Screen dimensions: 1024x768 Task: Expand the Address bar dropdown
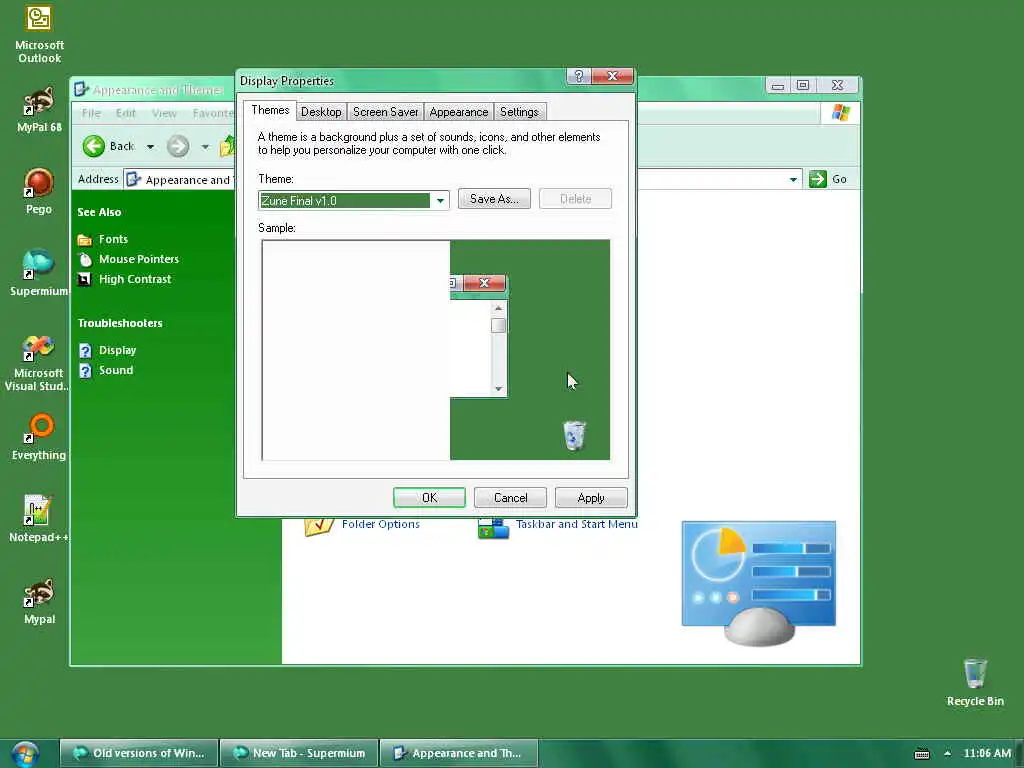click(x=793, y=179)
